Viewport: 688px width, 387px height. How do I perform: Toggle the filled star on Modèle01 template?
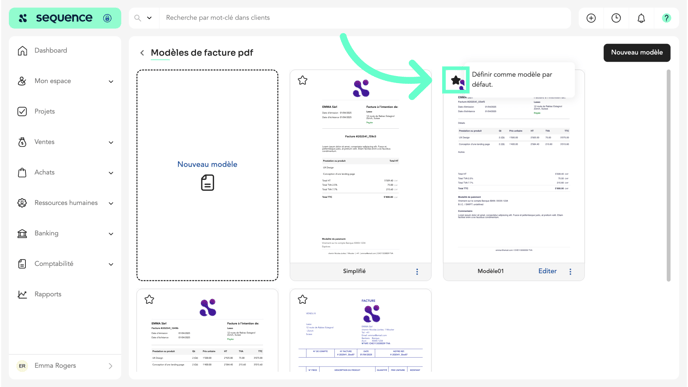456,80
